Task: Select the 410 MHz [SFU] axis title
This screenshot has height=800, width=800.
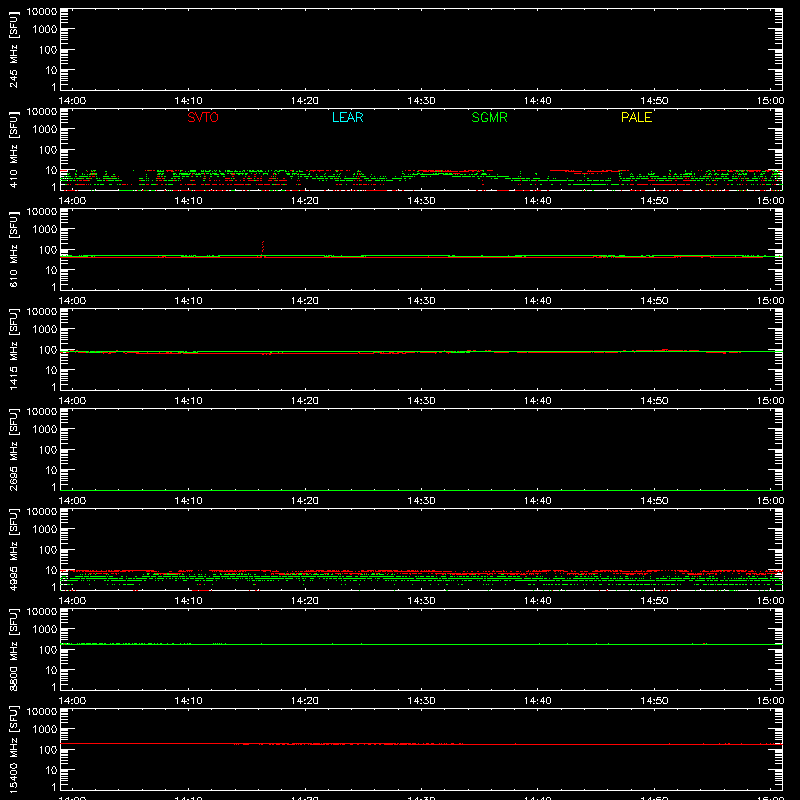Action: tap(13, 149)
